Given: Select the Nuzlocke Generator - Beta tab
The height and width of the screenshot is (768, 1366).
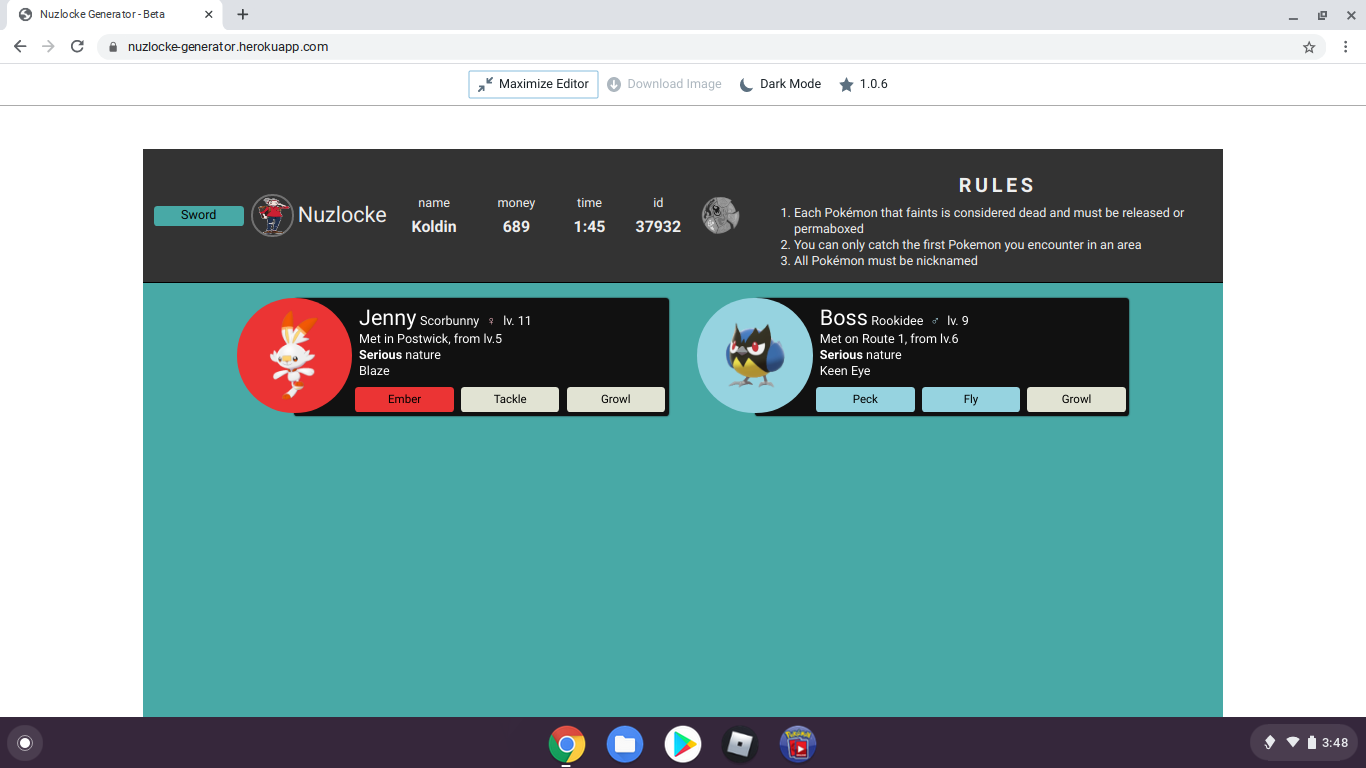Looking at the screenshot, I should click(x=114, y=15).
